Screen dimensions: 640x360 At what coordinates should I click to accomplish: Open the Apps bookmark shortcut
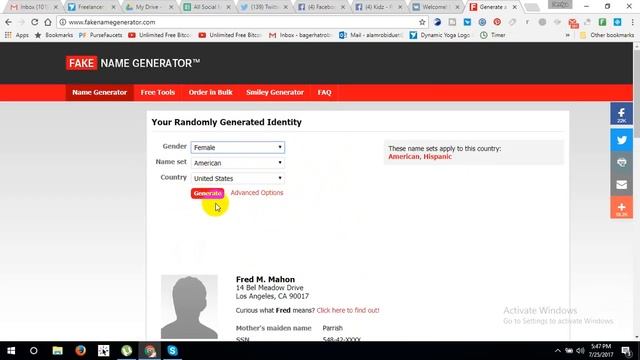point(17,35)
